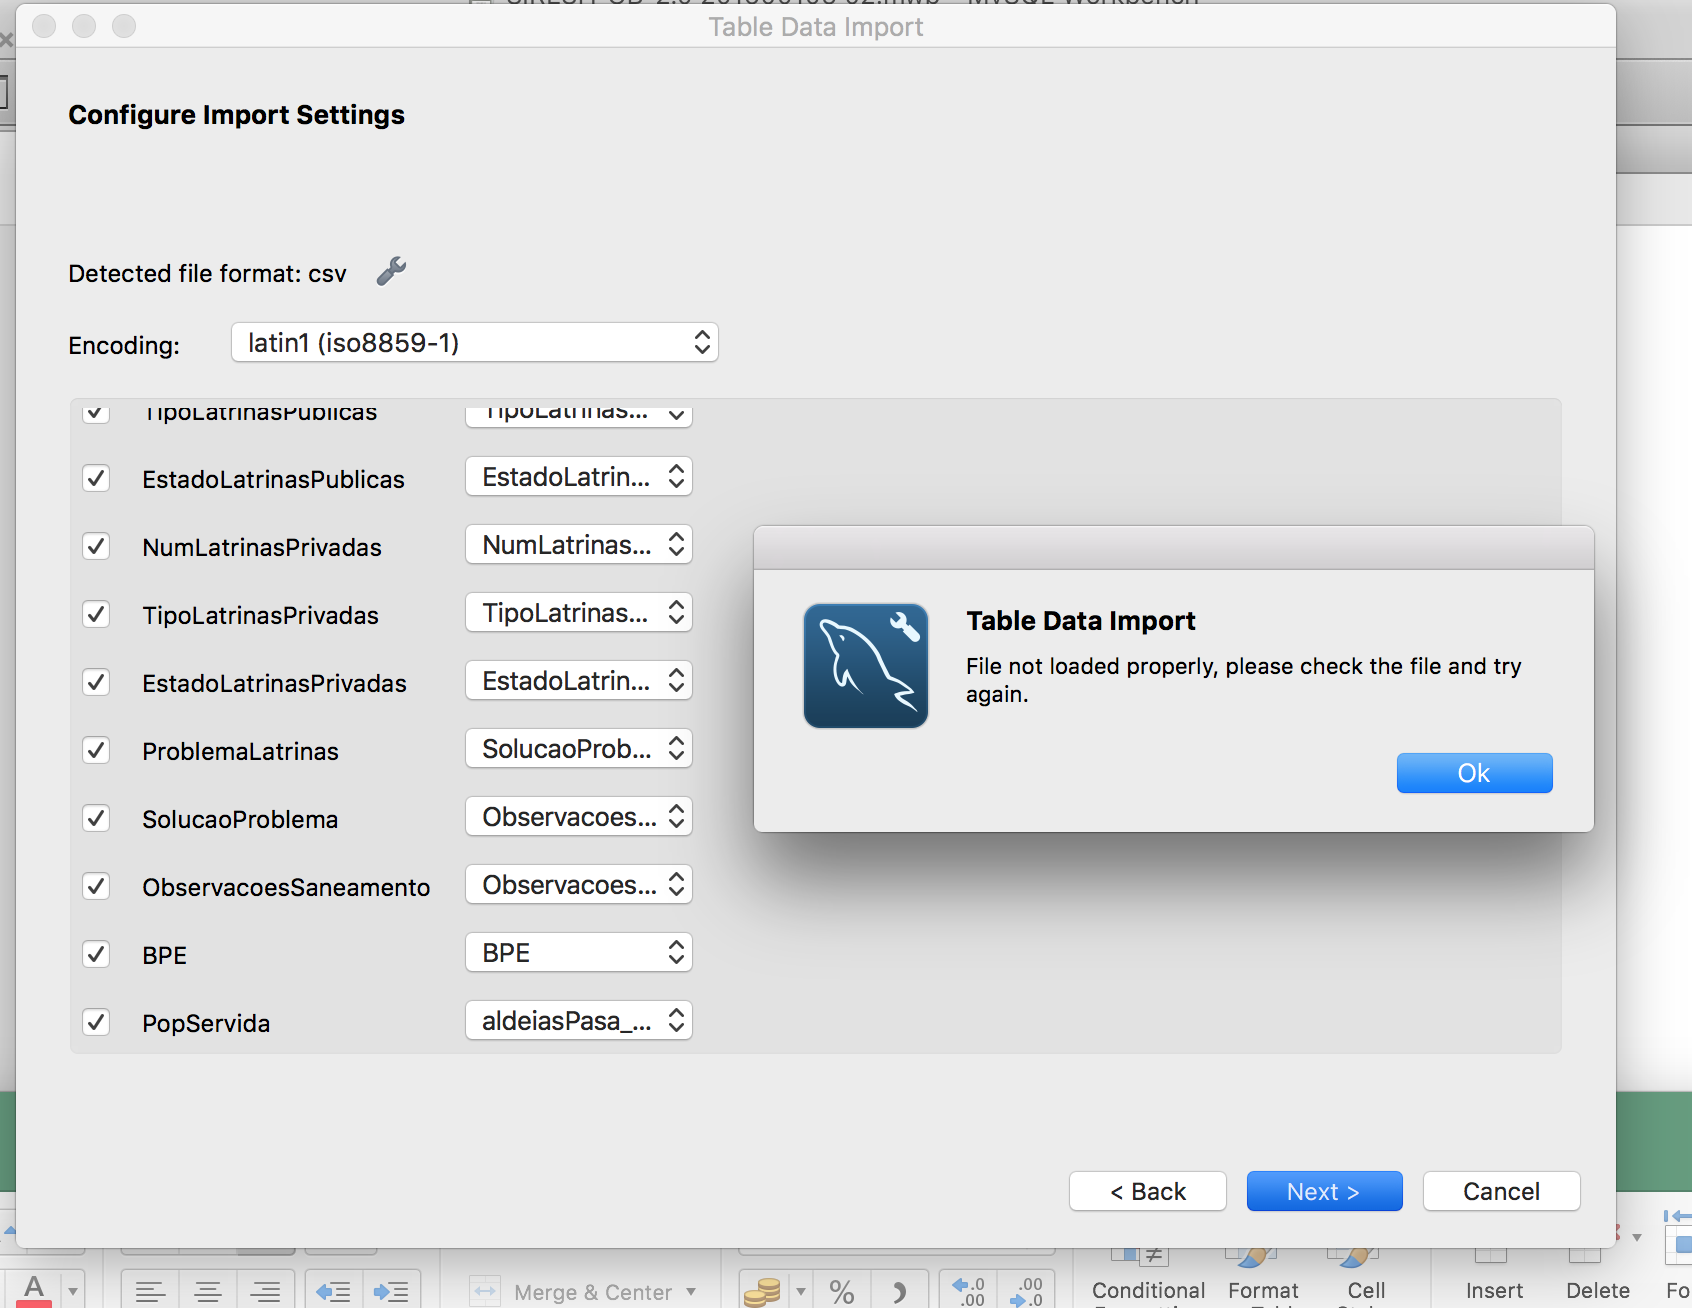1692x1308 pixels.
Task: Increase decimal places shown
Action: point(968,1290)
